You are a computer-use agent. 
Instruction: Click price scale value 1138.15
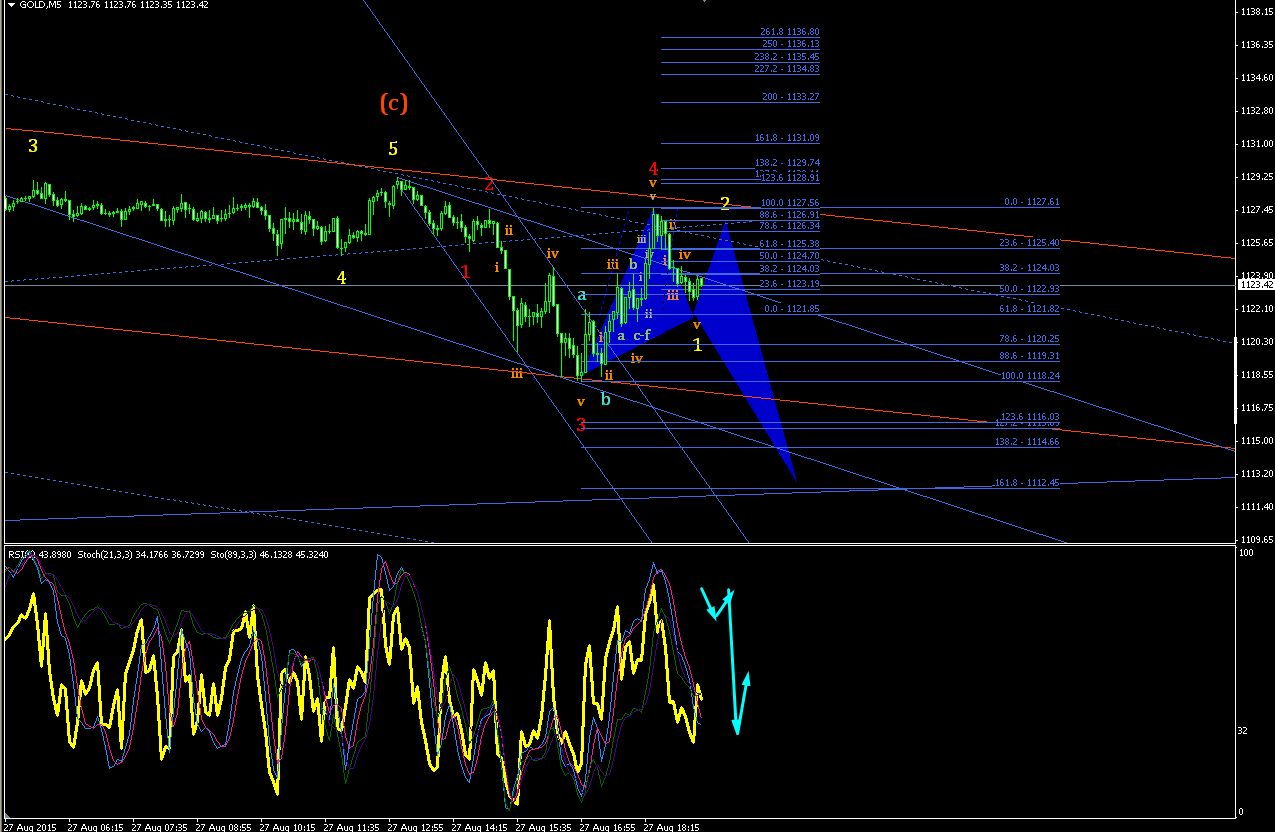coord(1256,12)
